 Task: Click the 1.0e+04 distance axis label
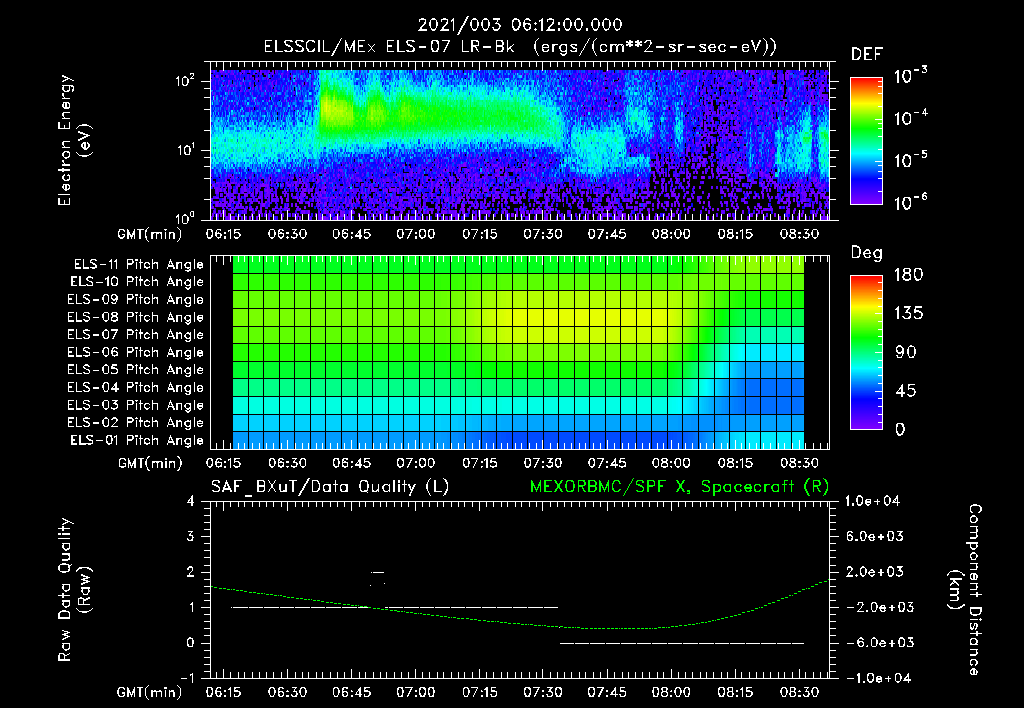[x=873, y=502]
